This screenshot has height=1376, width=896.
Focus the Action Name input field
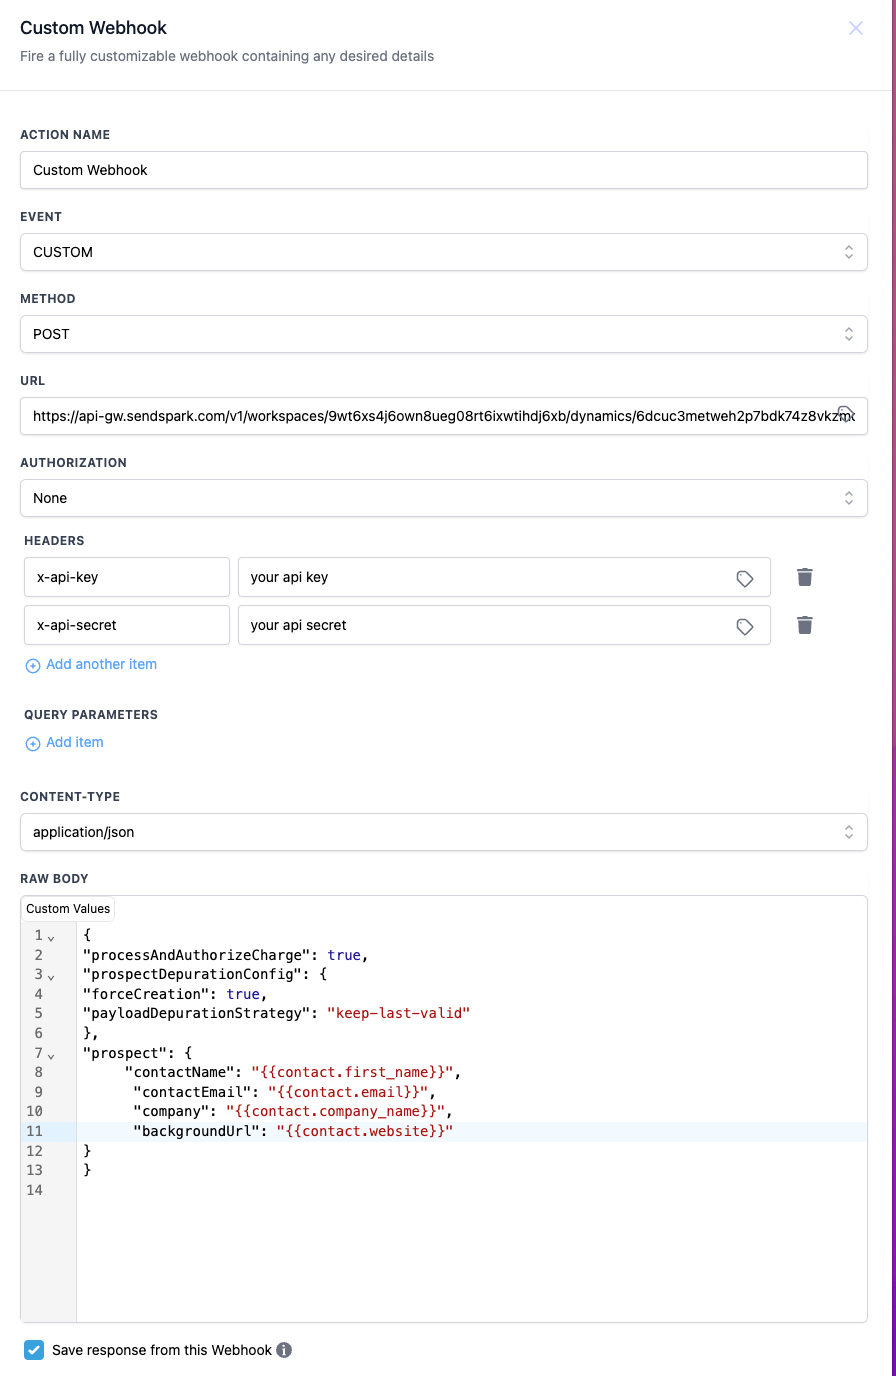click(x=444, y=170)
